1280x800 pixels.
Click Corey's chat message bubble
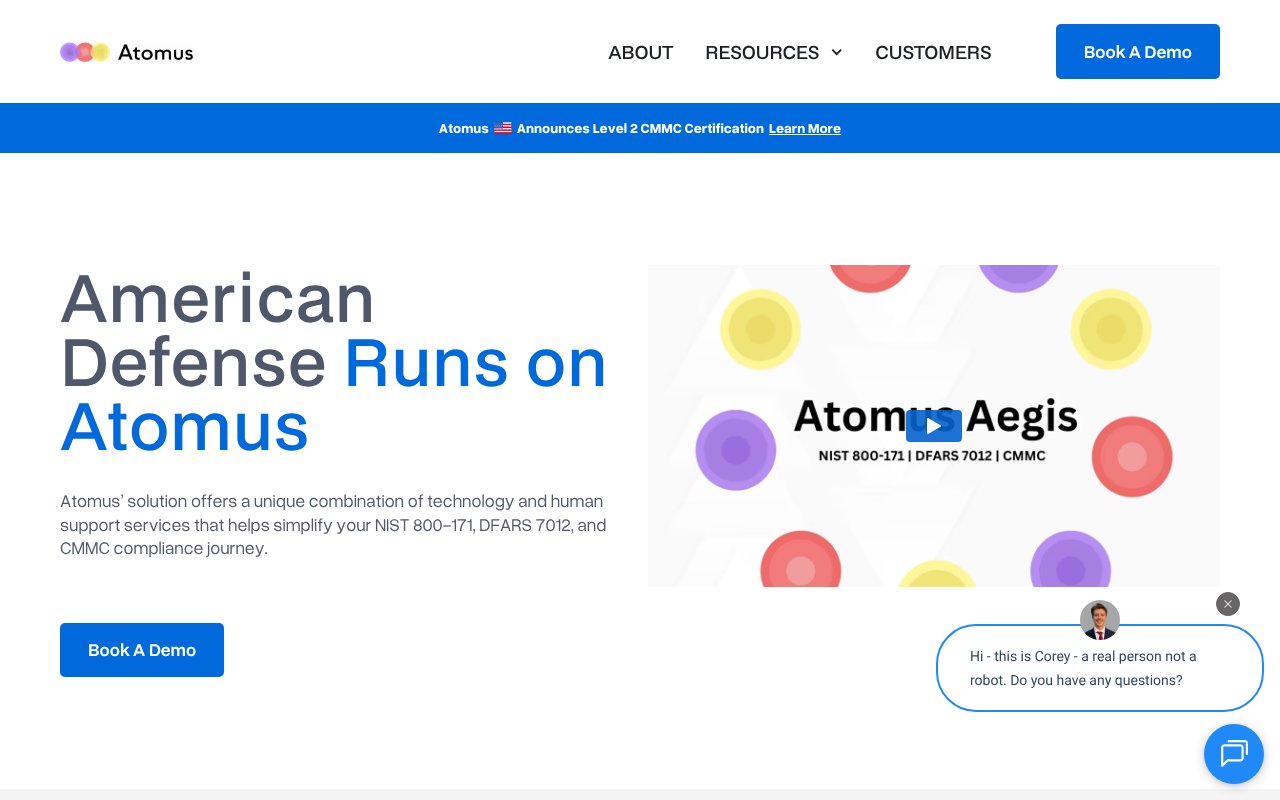click(x=1100, y=668)
